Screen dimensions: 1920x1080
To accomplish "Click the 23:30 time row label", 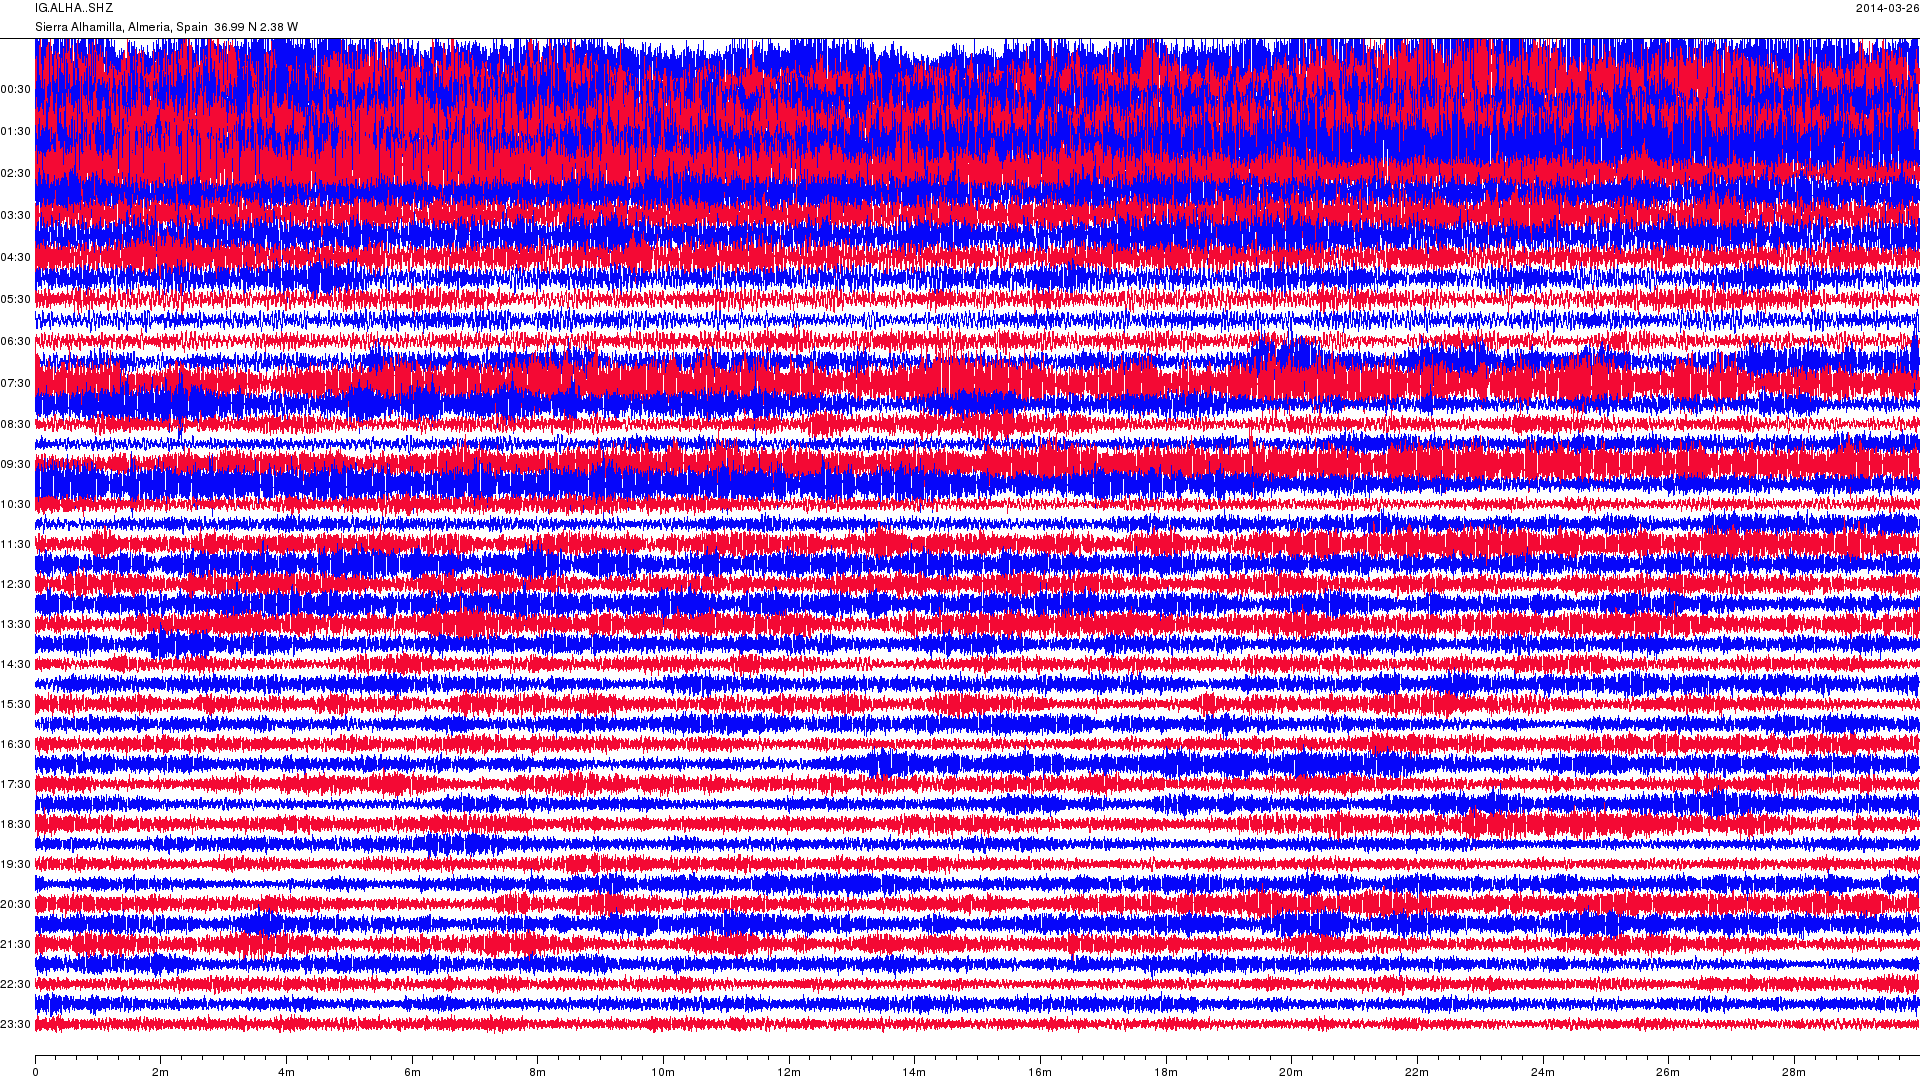I will pos(16,1025).
